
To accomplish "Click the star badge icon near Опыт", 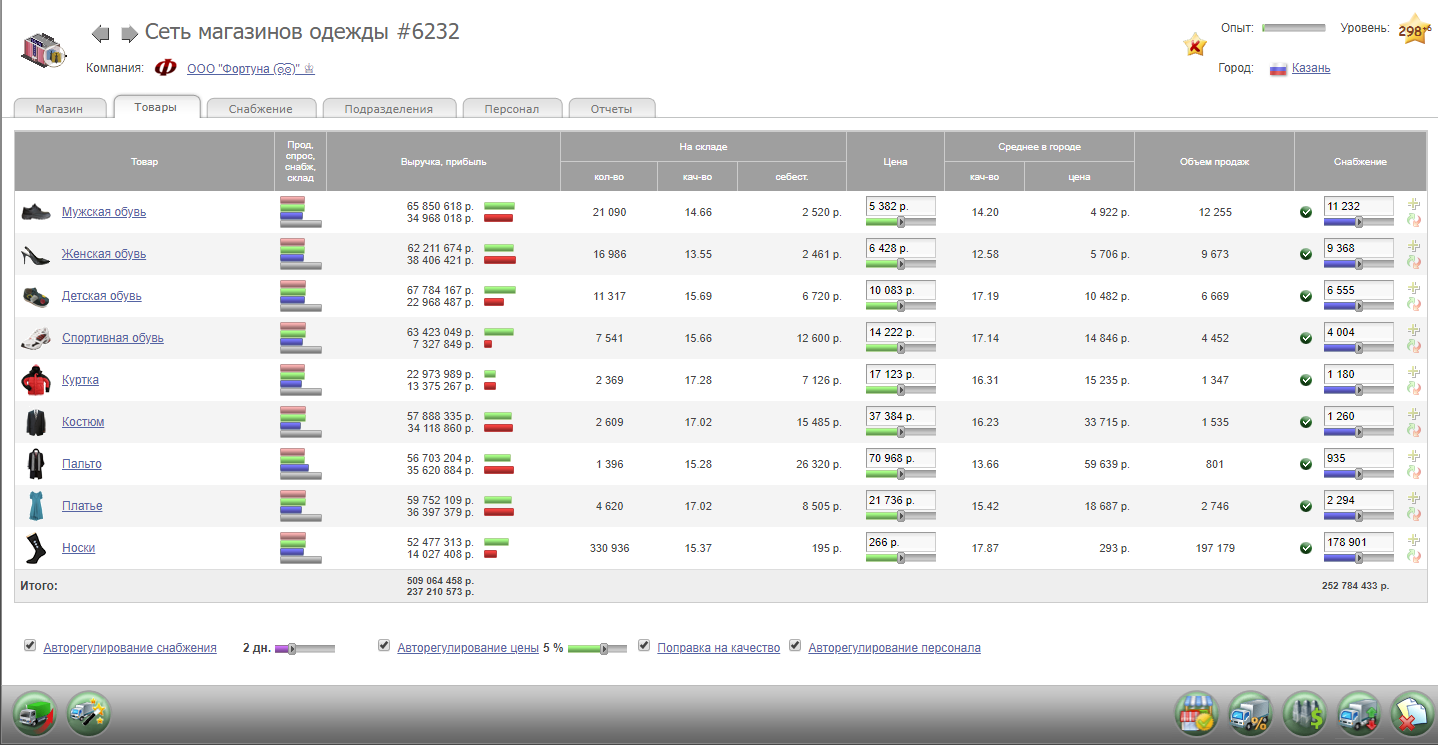I will click(1194, 45).
